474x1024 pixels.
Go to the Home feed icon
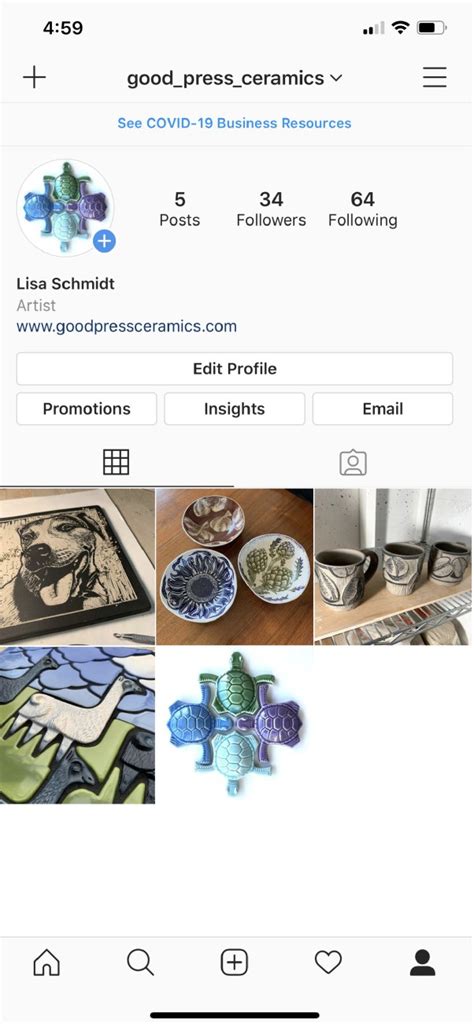coord(46,962)
